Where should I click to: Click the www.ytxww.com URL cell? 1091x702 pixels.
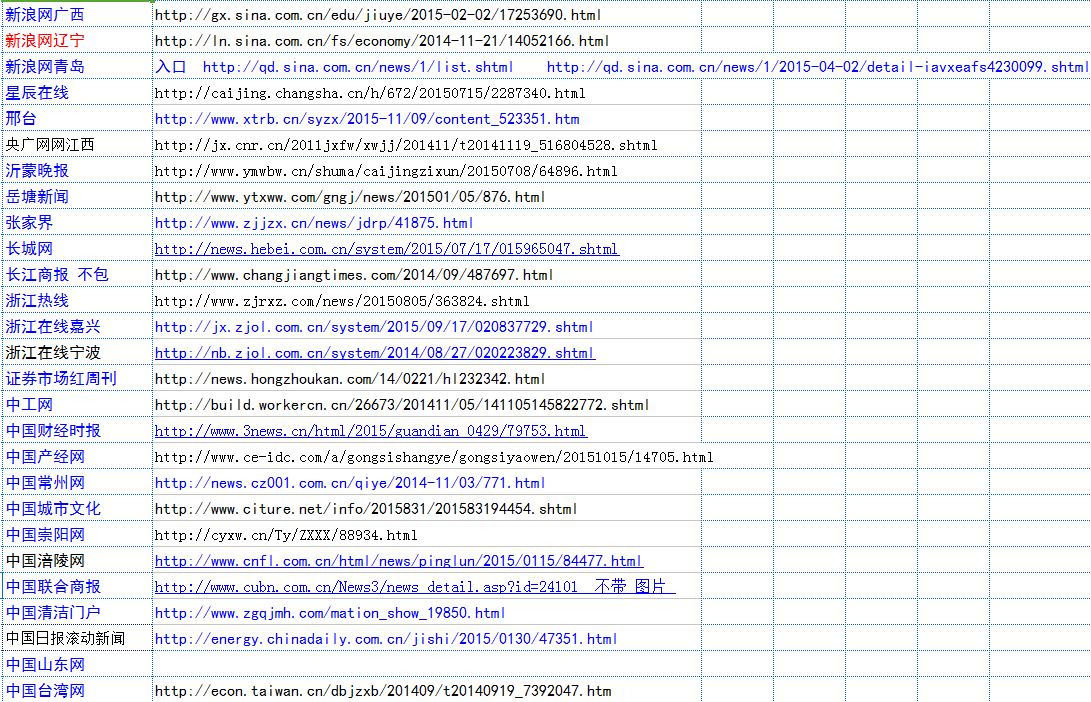(427, 196)
